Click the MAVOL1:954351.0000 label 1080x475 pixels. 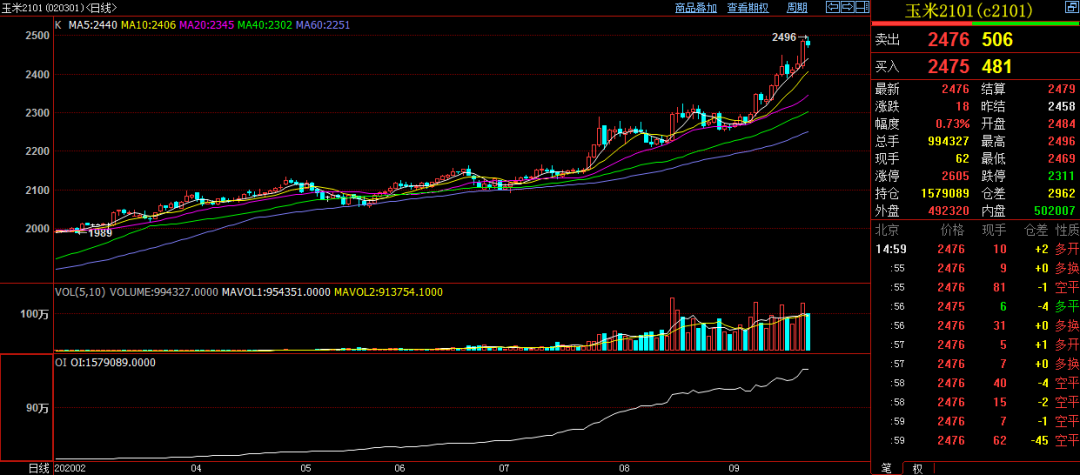[276, 292]
